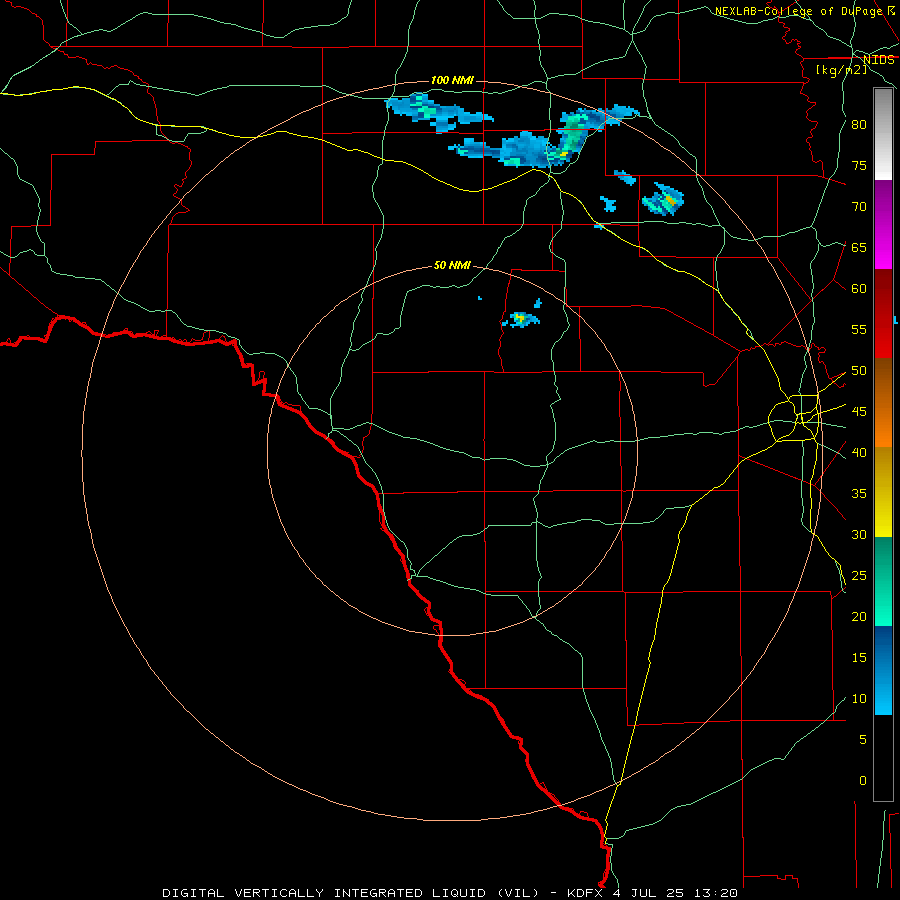Screen dimensions: 900x900
Task: Click the legend value 45
Action: (x=859, y=412)
